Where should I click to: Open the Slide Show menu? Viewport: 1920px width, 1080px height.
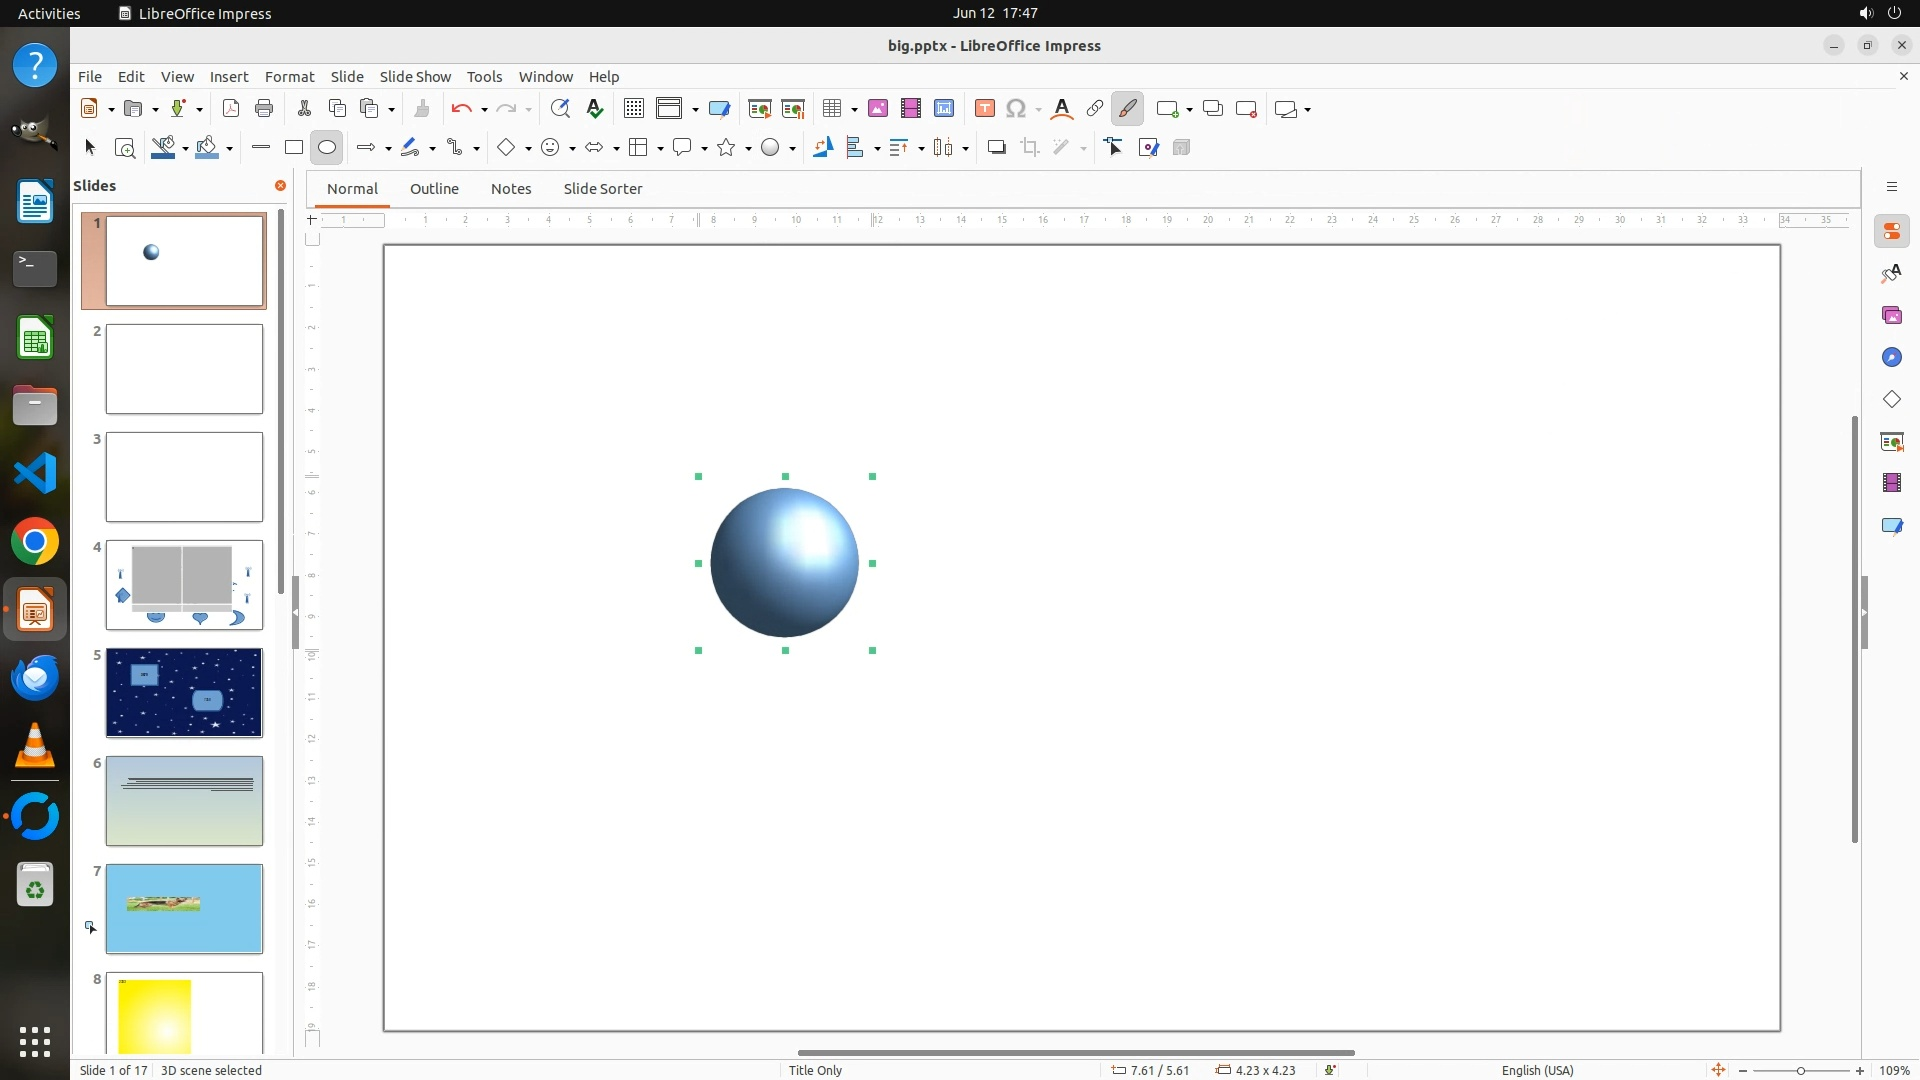pyautogui.click(x=415, y=77)
